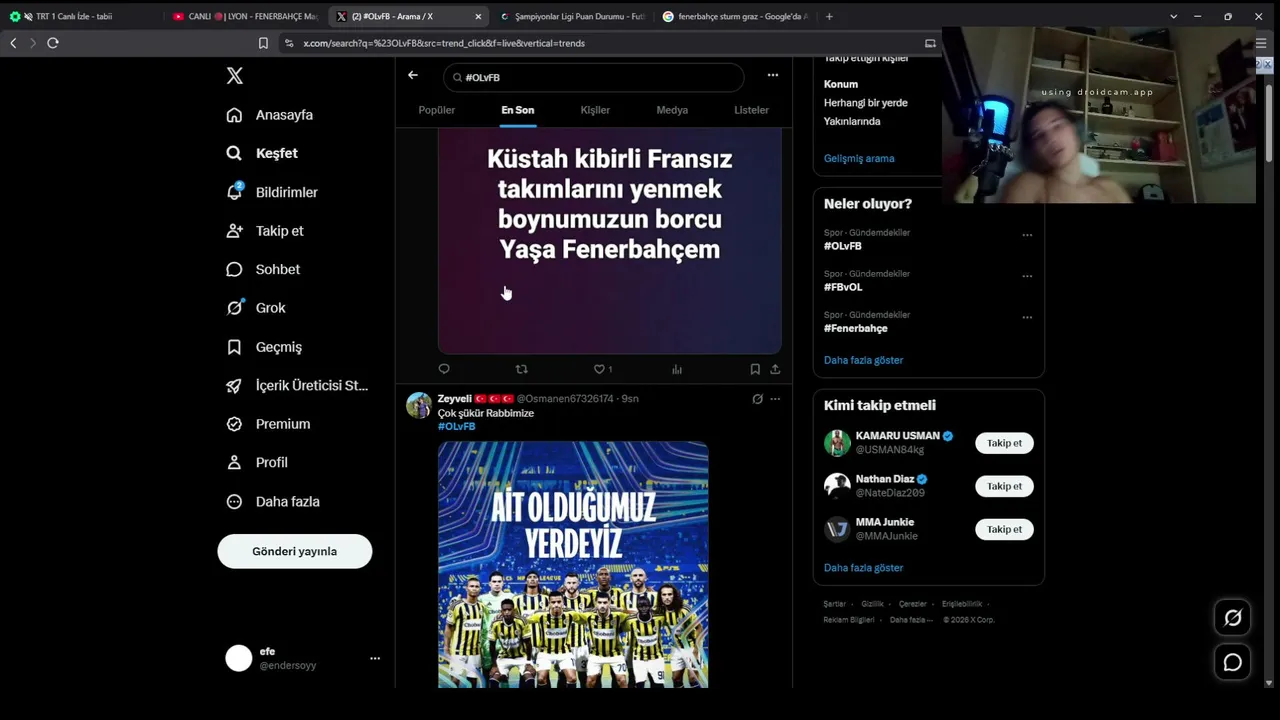Open more options for #OLvFB trend
Image resolution: width=1280 pixels, height=720 pixels.
coord(1027,236)
